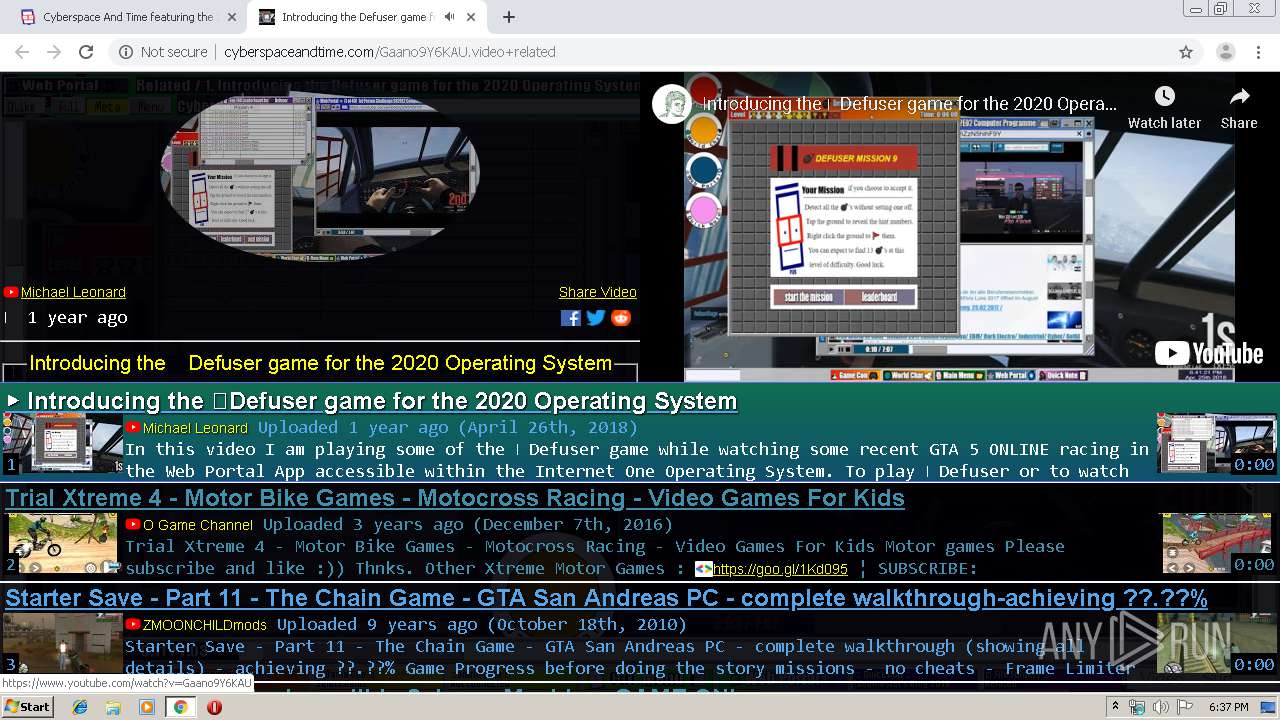Viewport: 1280px width, 720px height.
Task: Click right-side thumbnail of Trial Xtreme video
Action: pos(1216,543)
